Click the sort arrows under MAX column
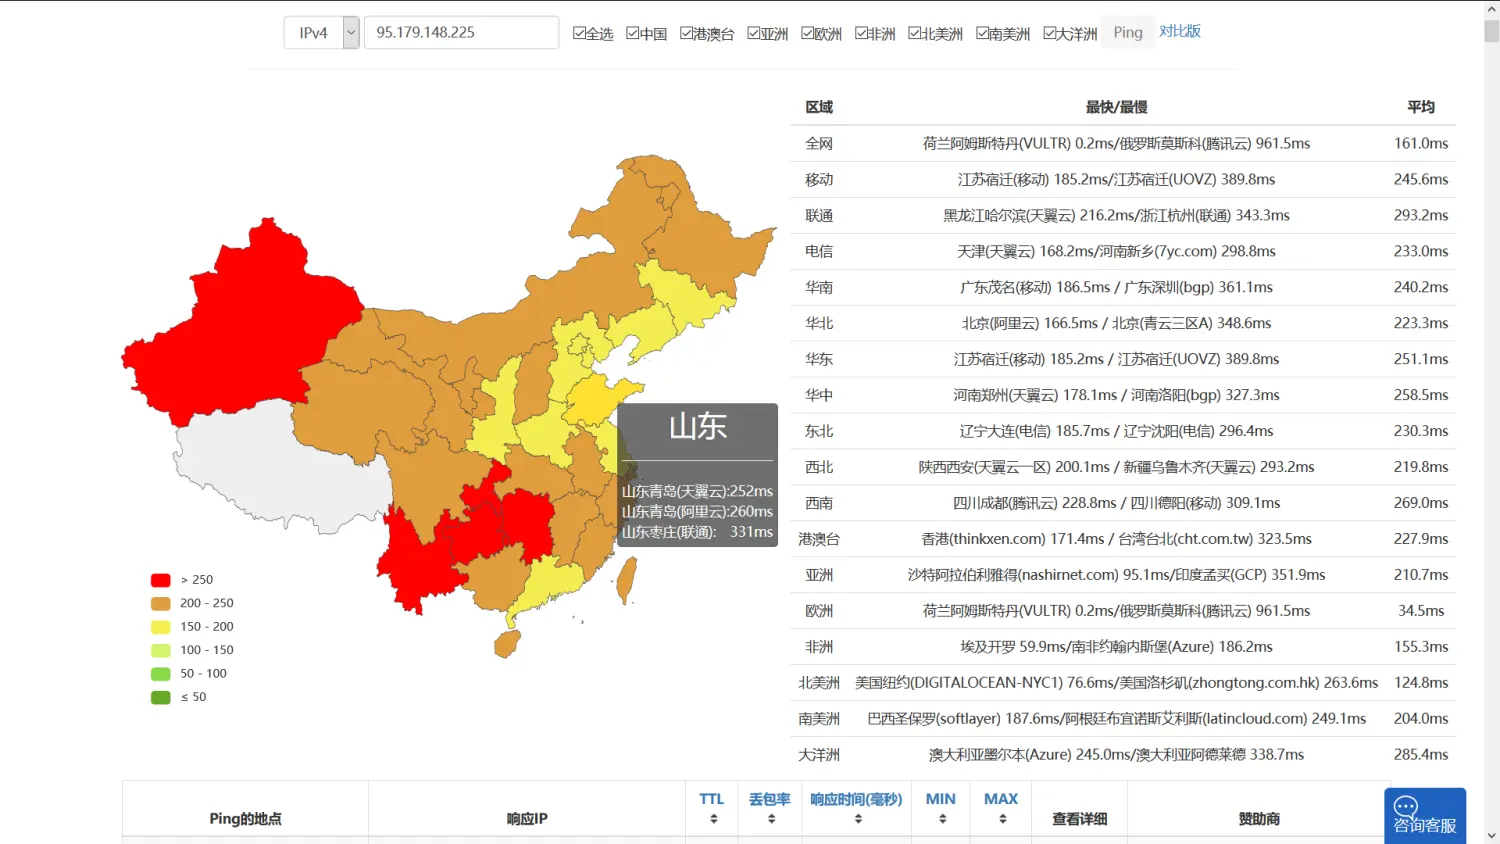 point(1002,819)
